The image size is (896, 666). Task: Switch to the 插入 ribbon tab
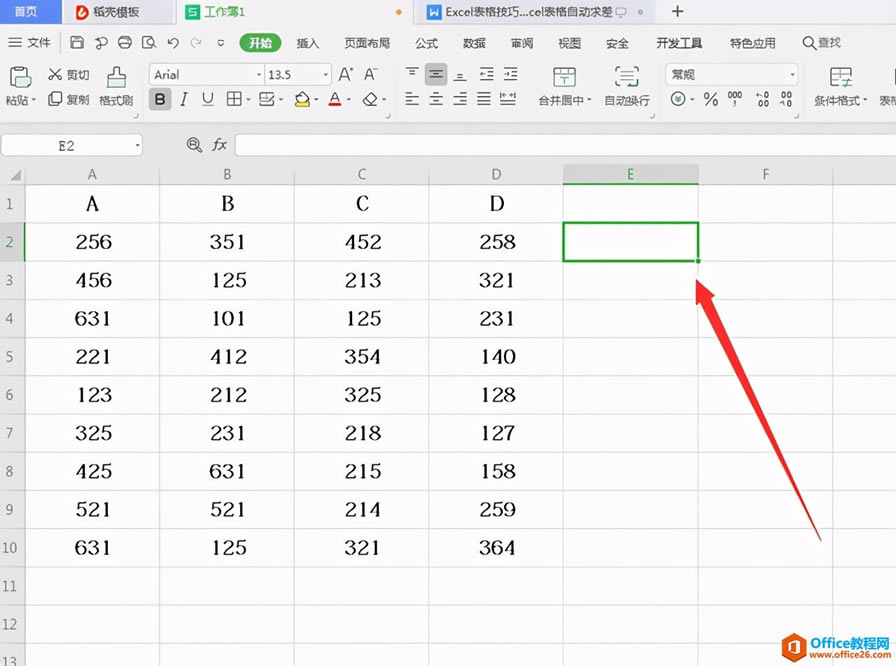[x=307, y=43]
